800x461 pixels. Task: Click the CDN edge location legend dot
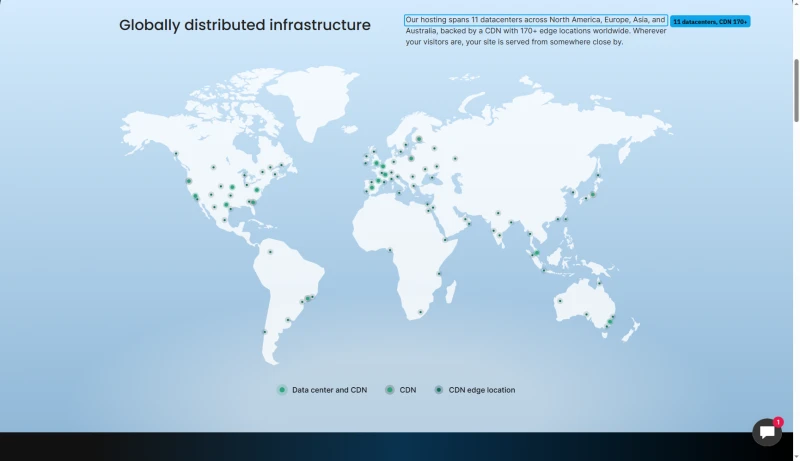[439, 390]
